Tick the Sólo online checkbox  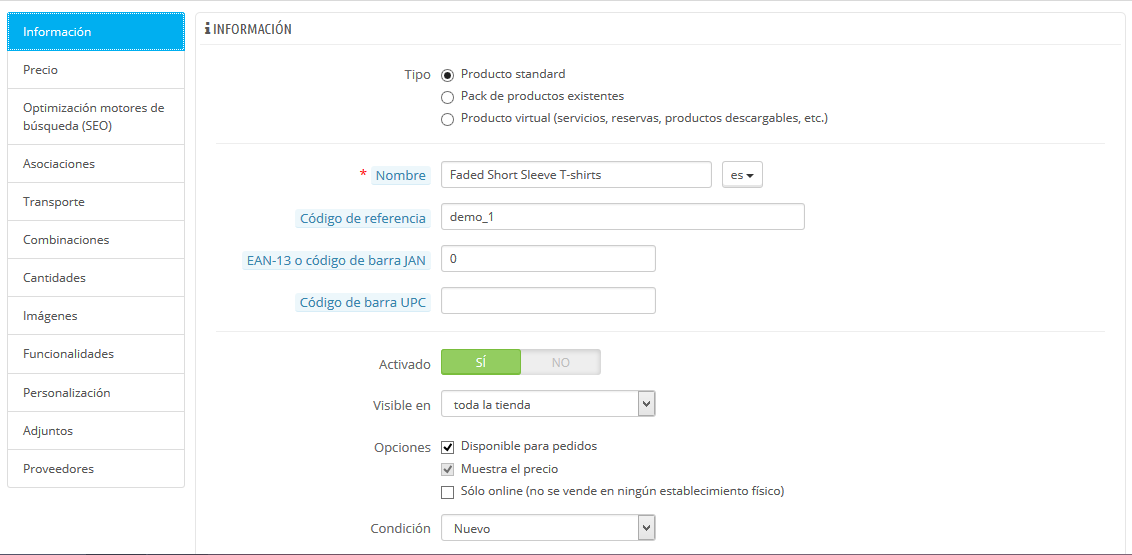tap(448, 492)
